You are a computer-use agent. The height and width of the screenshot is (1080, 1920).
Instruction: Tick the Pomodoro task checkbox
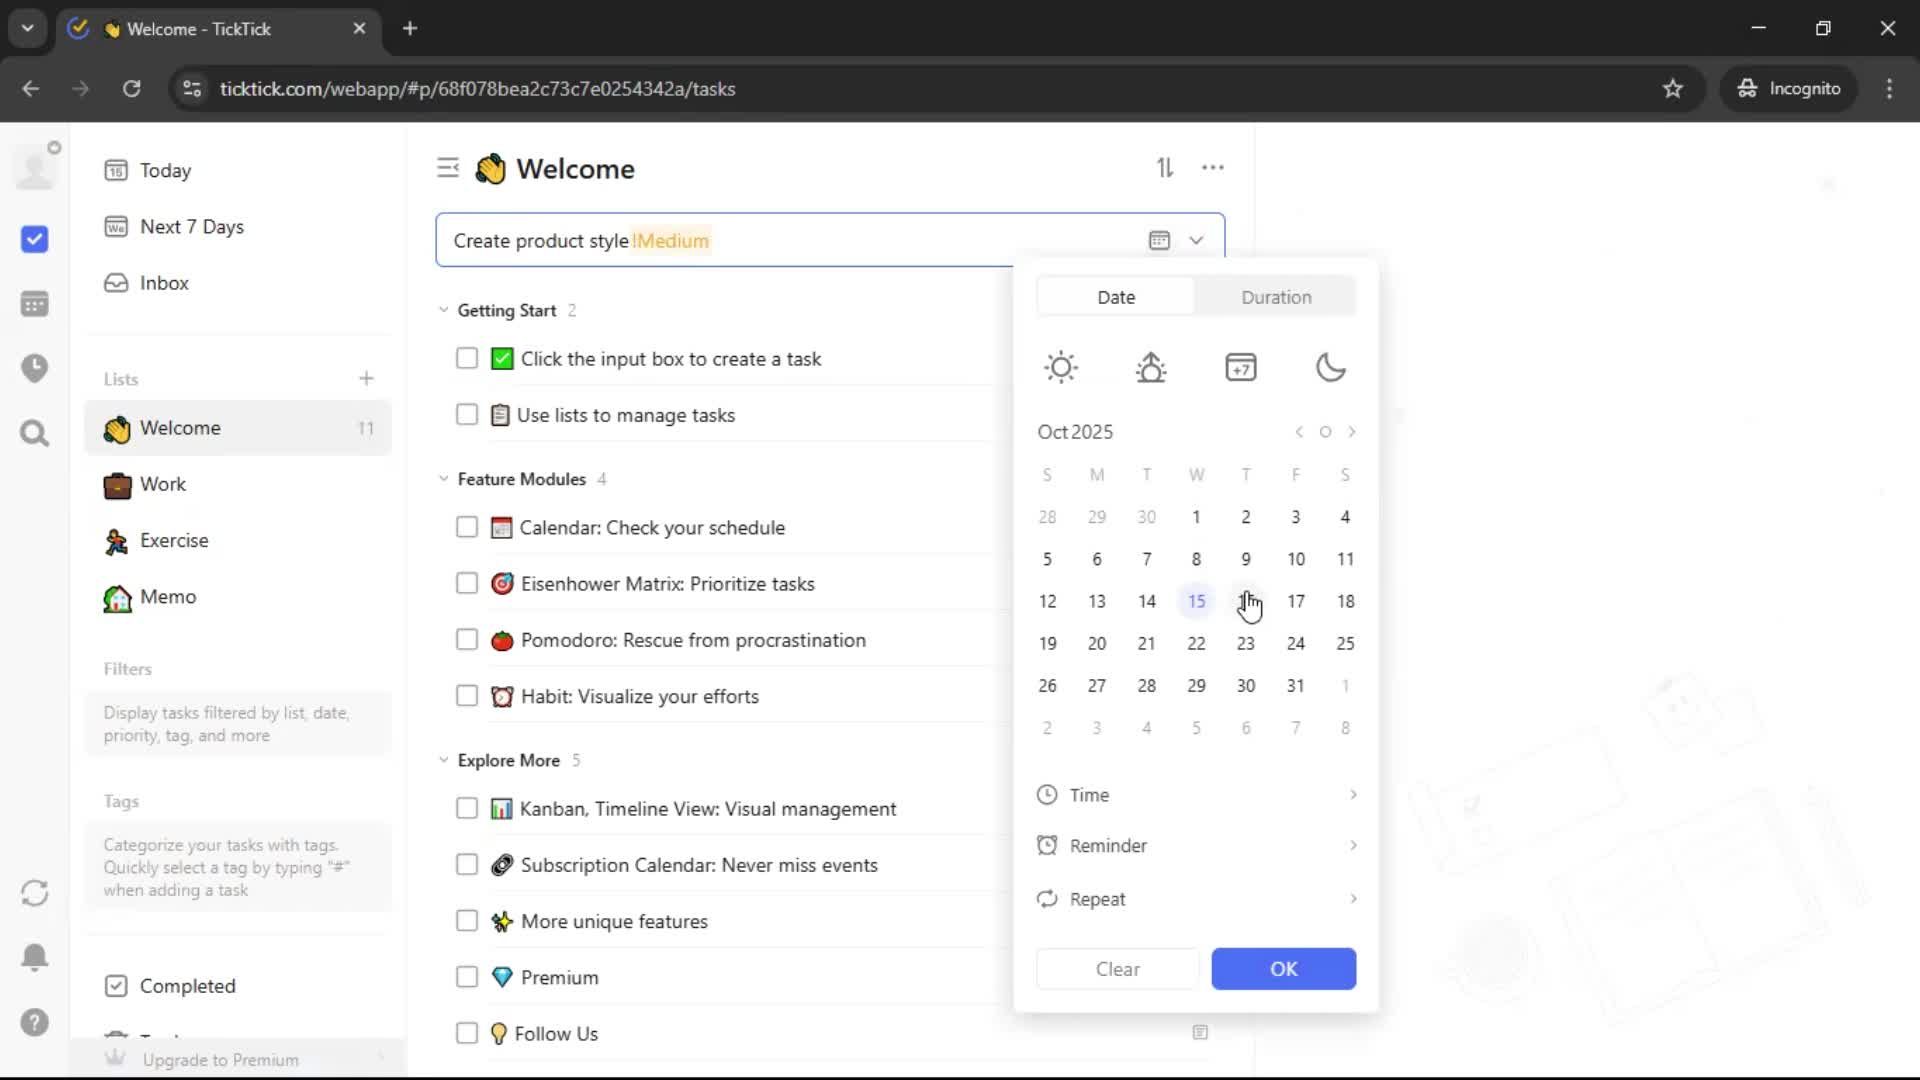point(467,640)
